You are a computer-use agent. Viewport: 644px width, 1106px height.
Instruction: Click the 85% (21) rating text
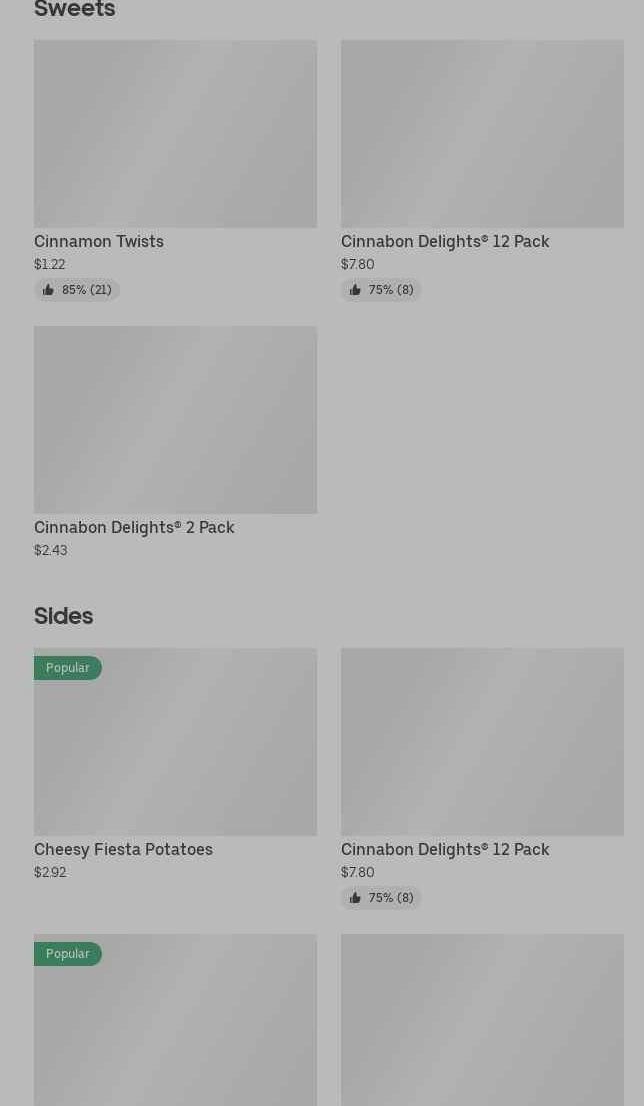(x=87, y=290)
